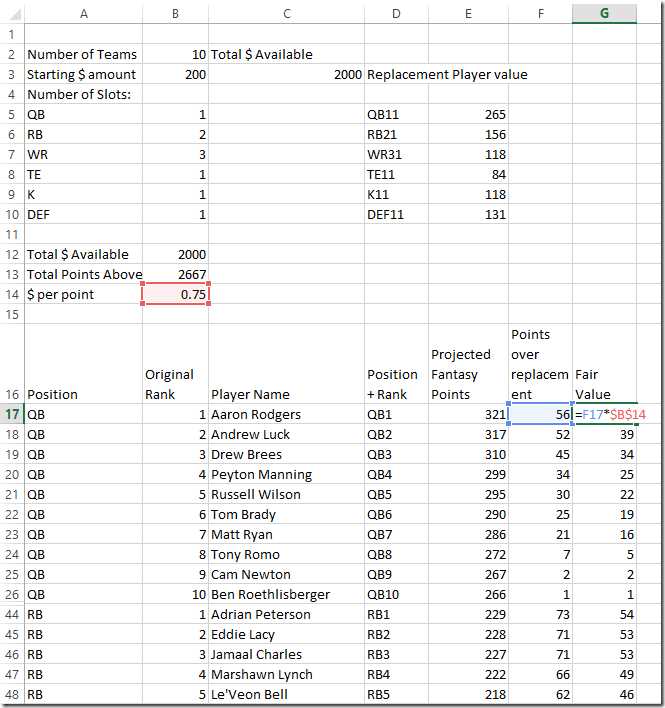Click Number of Teams value 10
This screenshot has width=665, height=708.
tap(176, 55)
